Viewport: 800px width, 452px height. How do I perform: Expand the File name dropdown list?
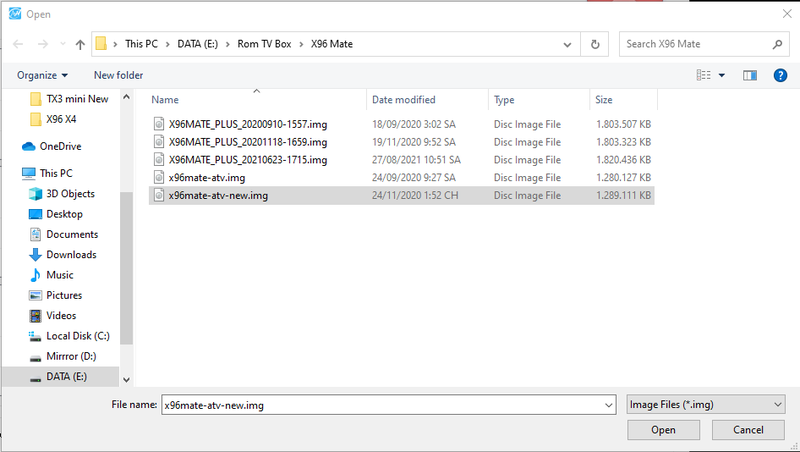(x=609, y=405)
